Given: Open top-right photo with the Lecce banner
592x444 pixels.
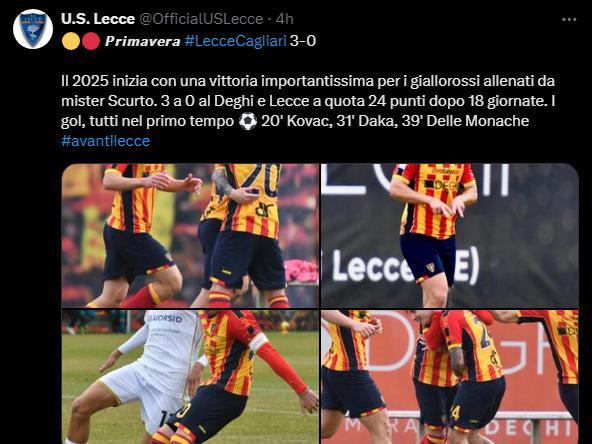Looking at the screenshot, I should point(450,236).
